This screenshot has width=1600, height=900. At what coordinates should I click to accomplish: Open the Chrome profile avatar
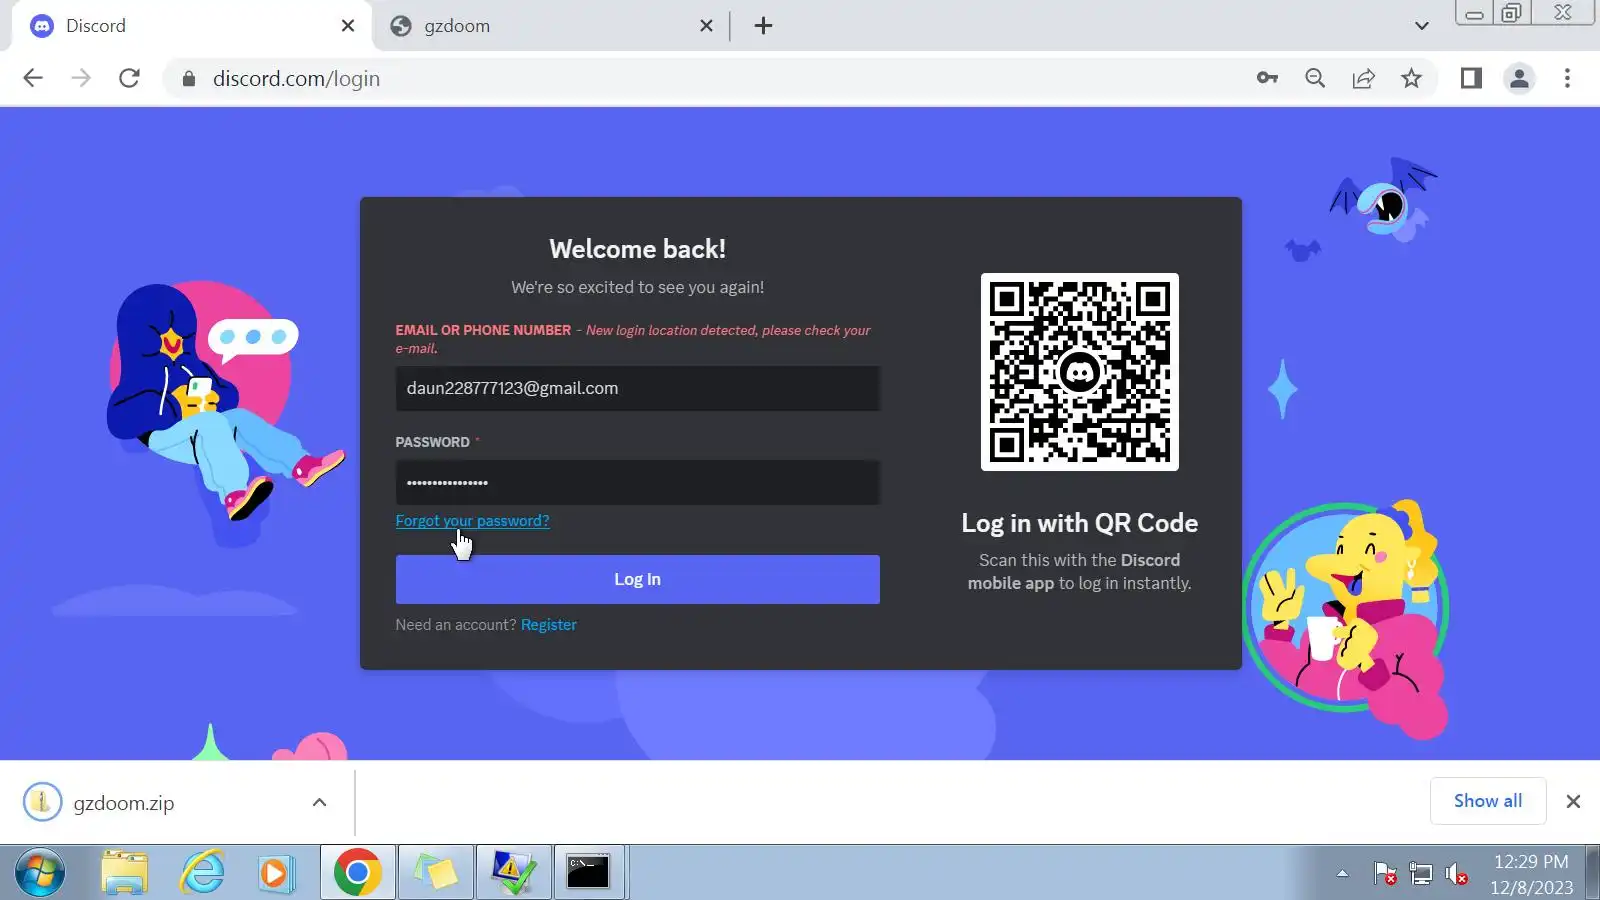(x=1519, y=78)
